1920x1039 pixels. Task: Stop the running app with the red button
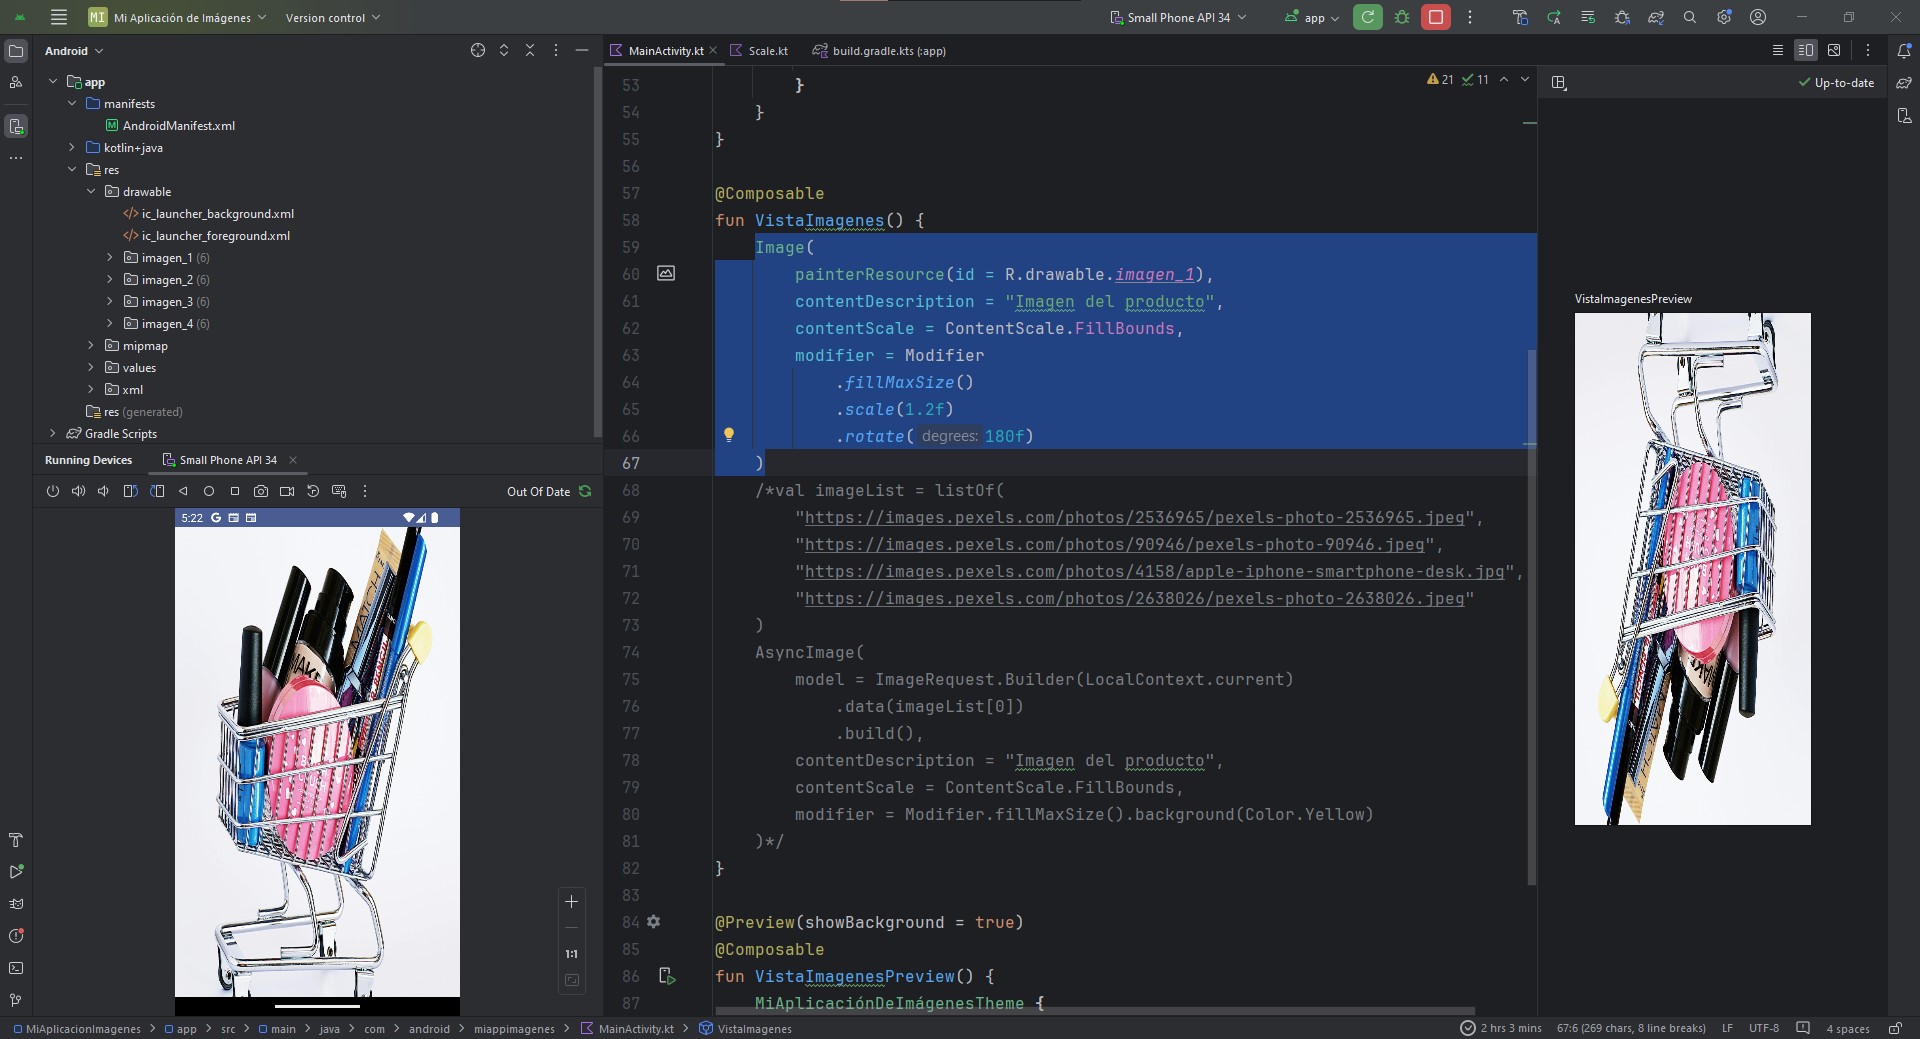1435,17
